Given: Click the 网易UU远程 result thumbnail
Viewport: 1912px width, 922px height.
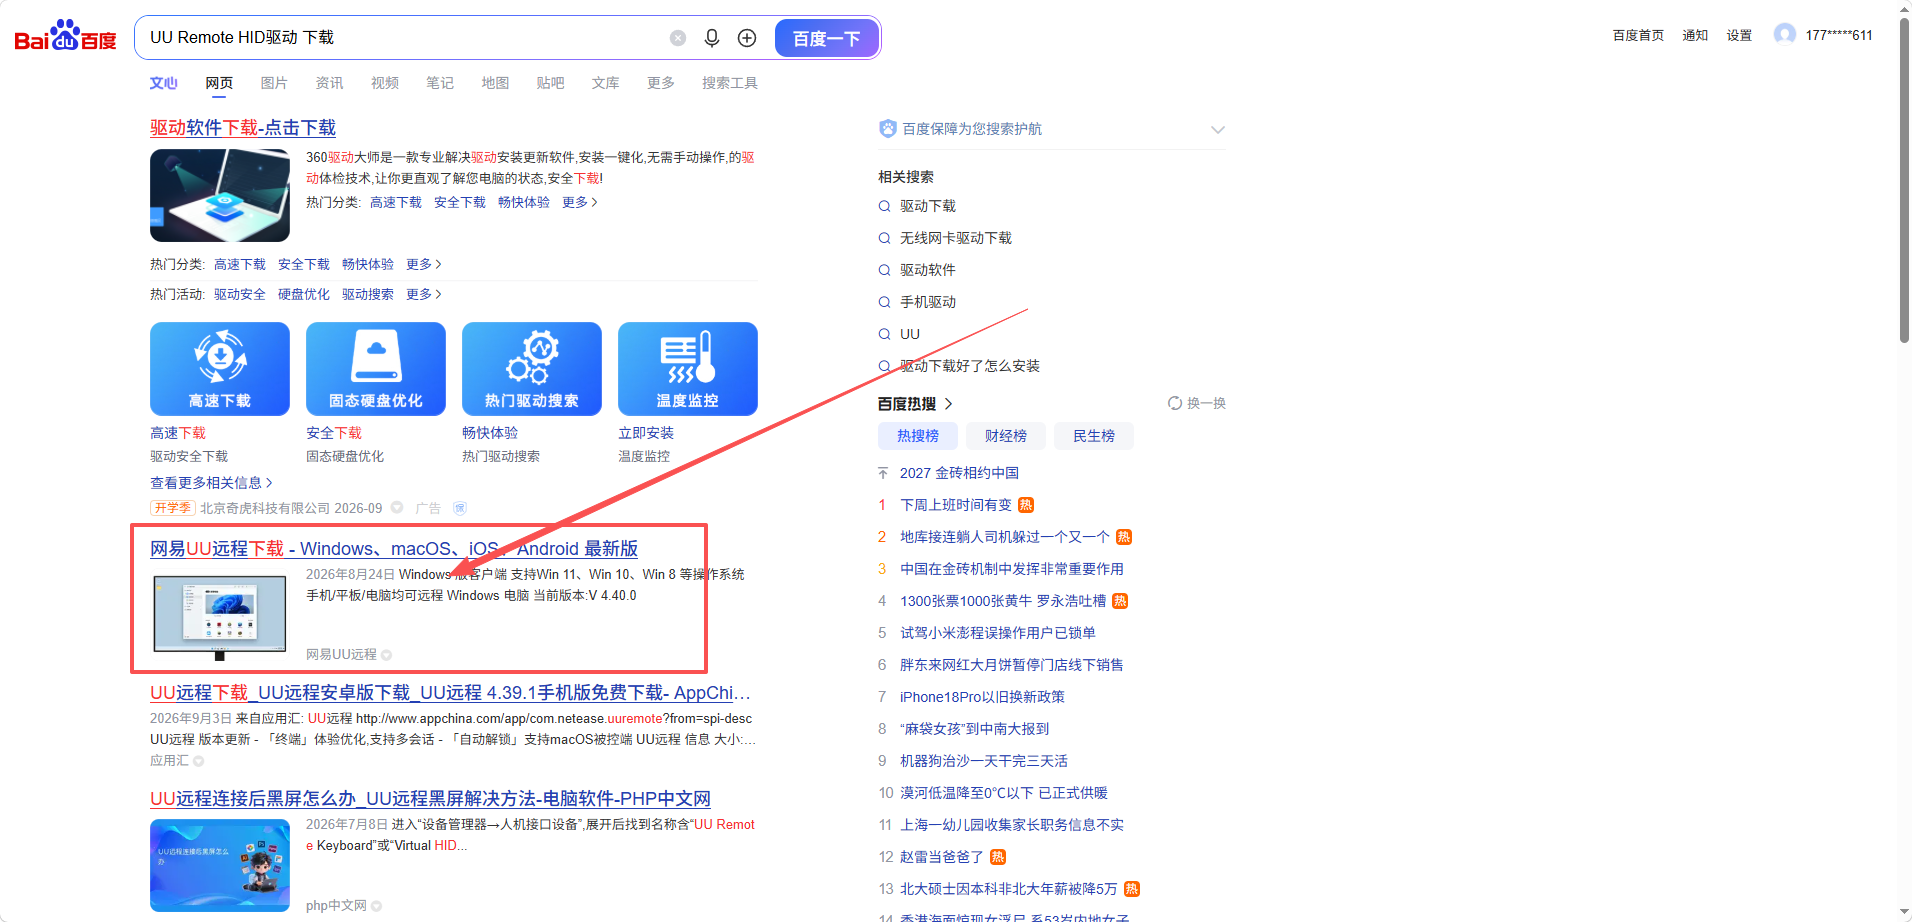Looking at the screenshot, I should coord(220,615).
